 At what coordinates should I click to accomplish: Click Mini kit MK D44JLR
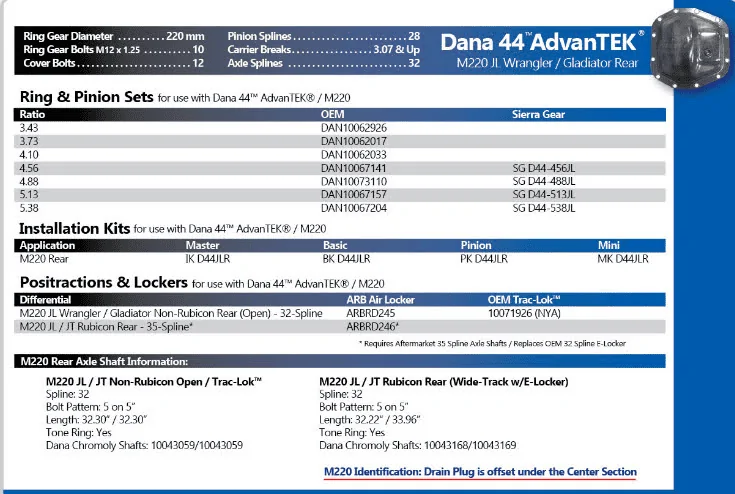click(x=623, y=259)
